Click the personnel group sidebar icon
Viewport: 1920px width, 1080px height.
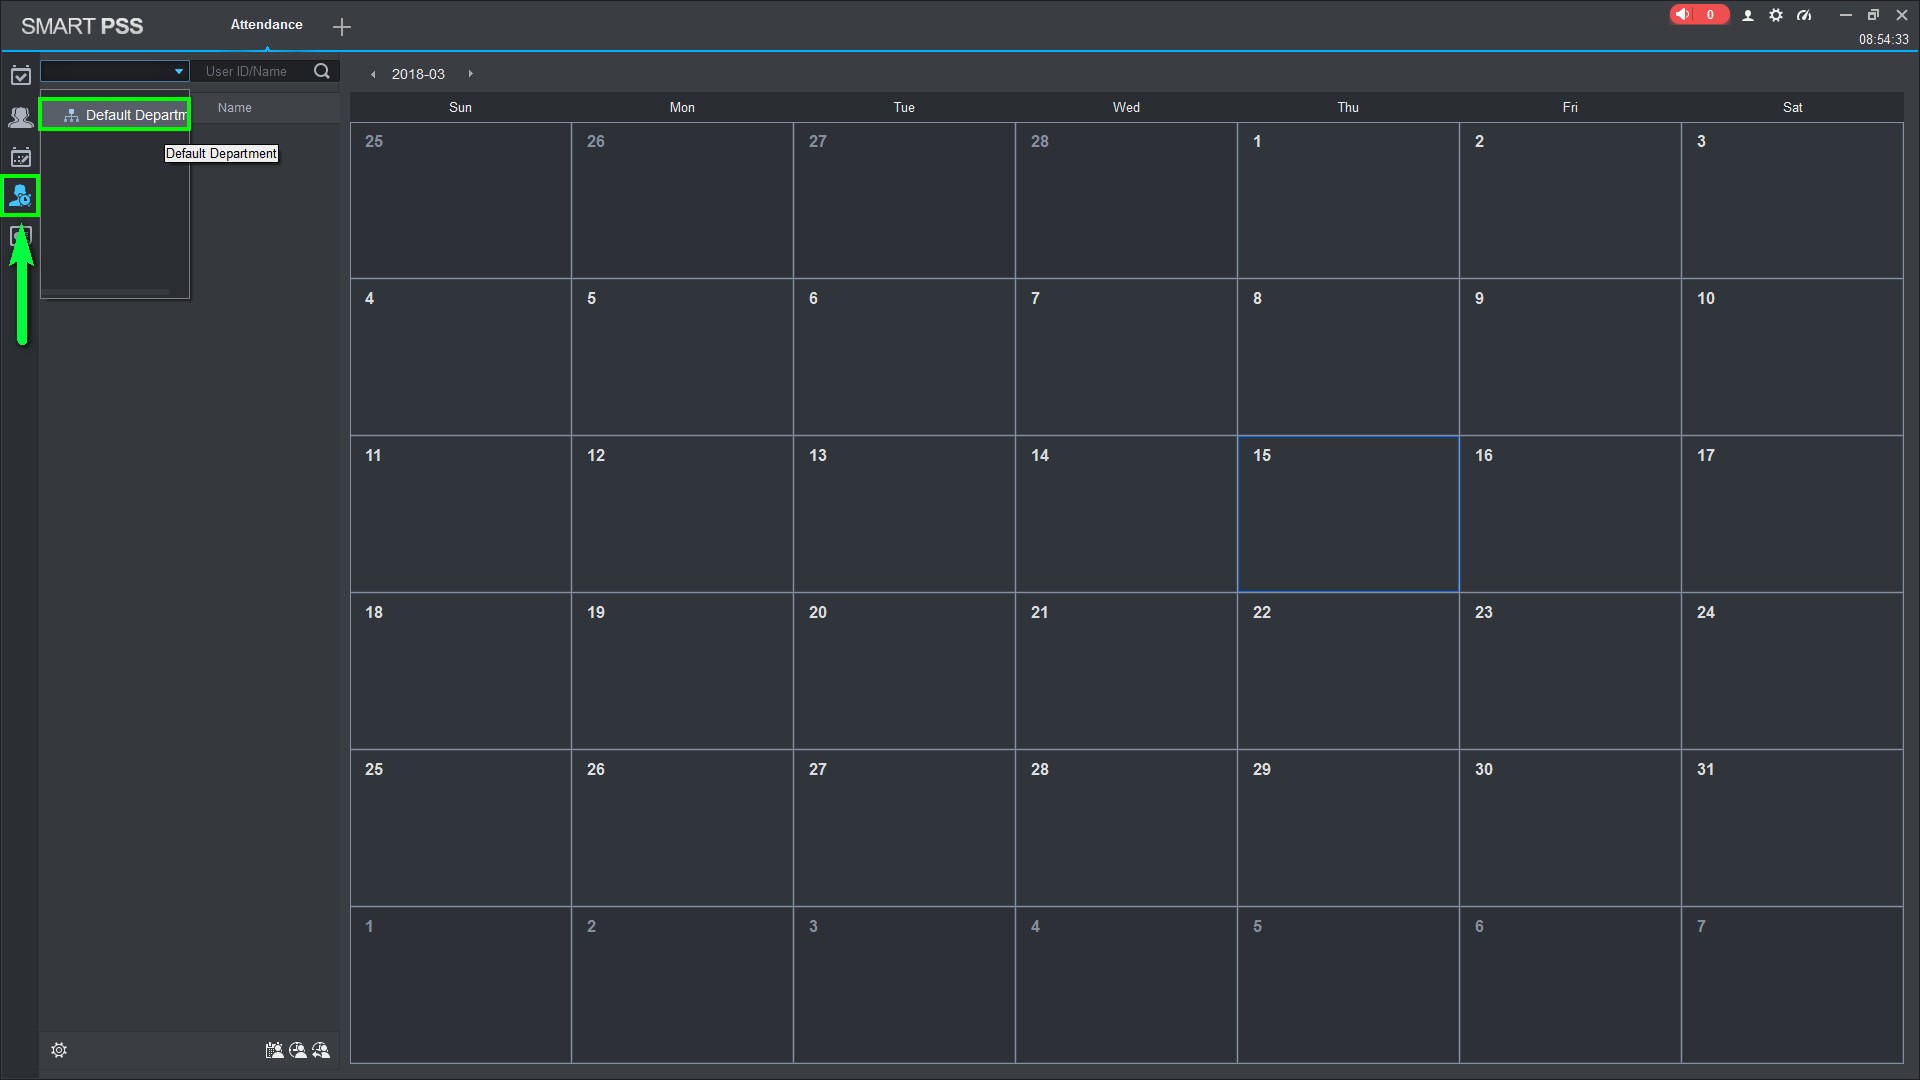tap(20, 117)
